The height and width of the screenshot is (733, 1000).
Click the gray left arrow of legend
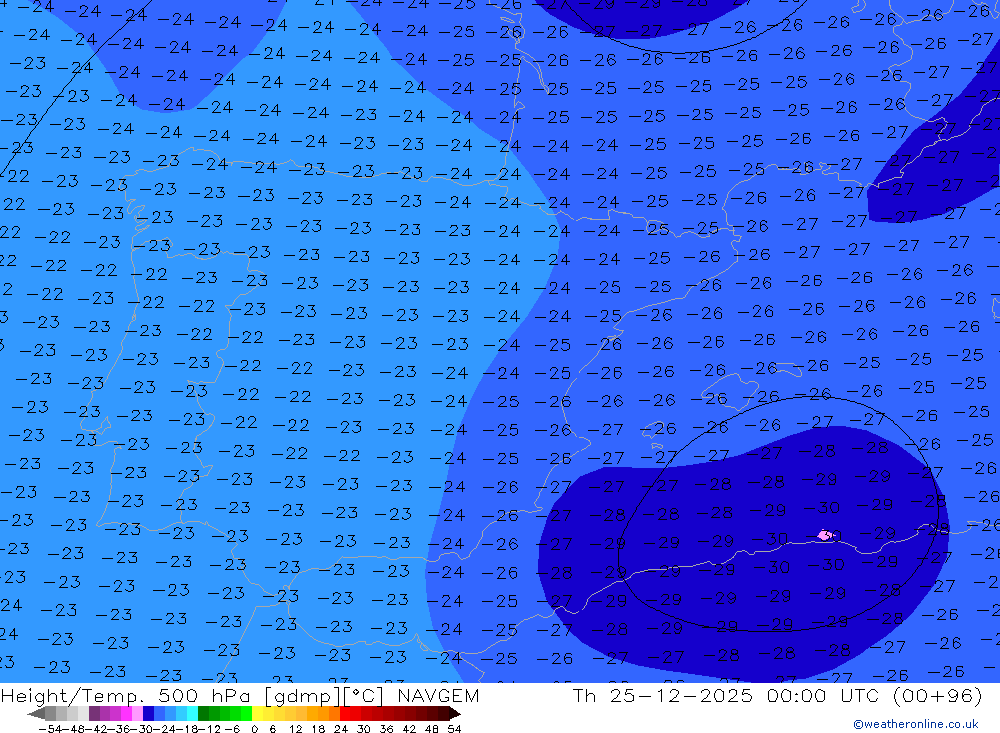click(36, 714)
